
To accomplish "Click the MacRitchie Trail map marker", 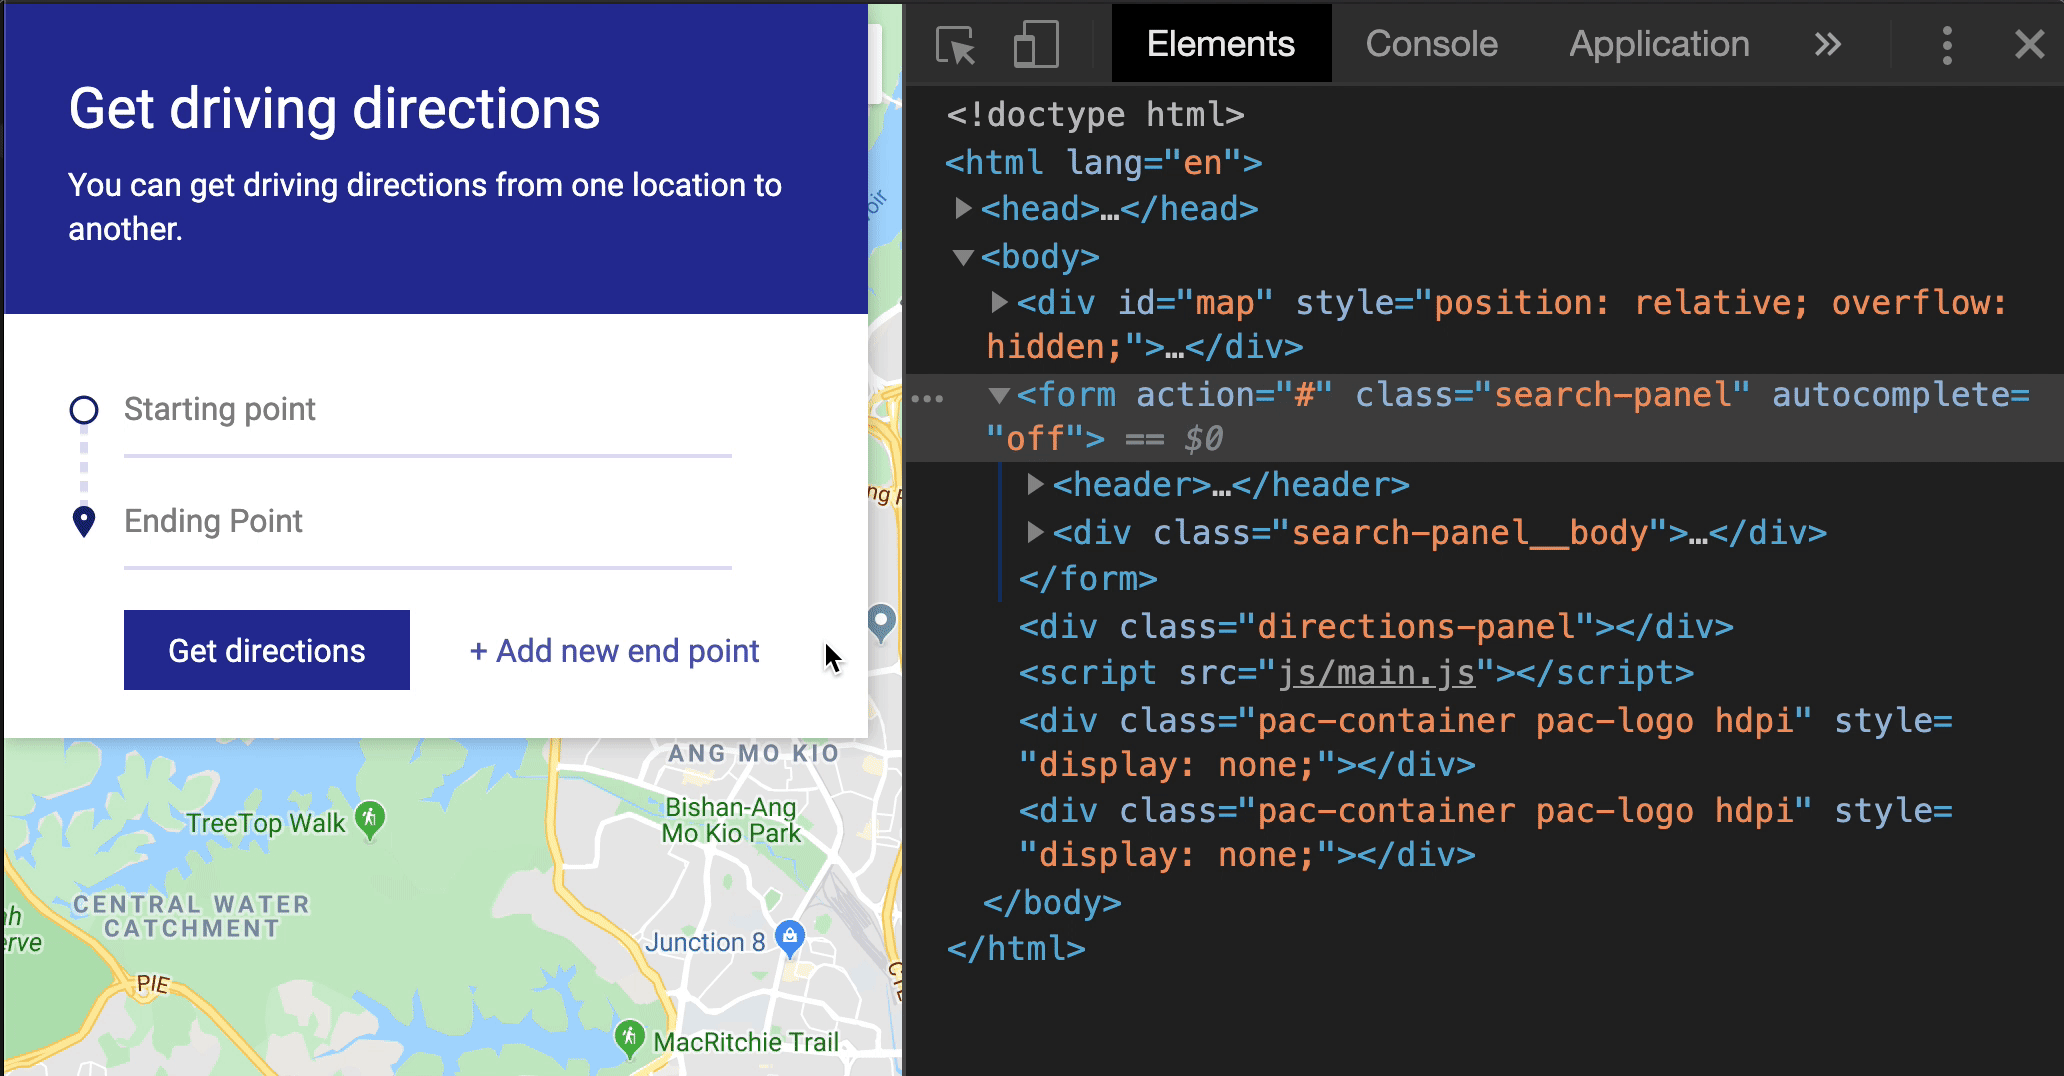I will point(629,1038).
